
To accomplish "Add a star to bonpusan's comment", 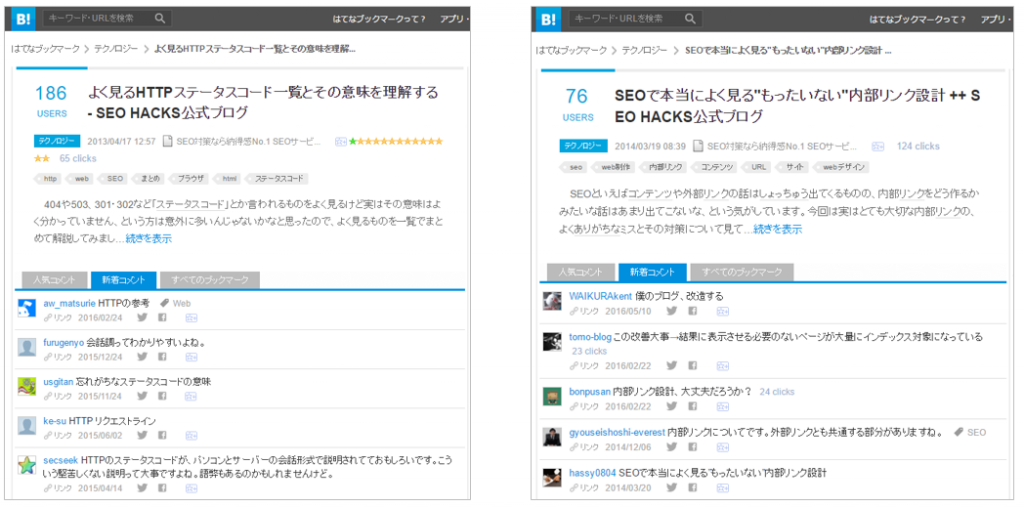I will click(722, 407).
